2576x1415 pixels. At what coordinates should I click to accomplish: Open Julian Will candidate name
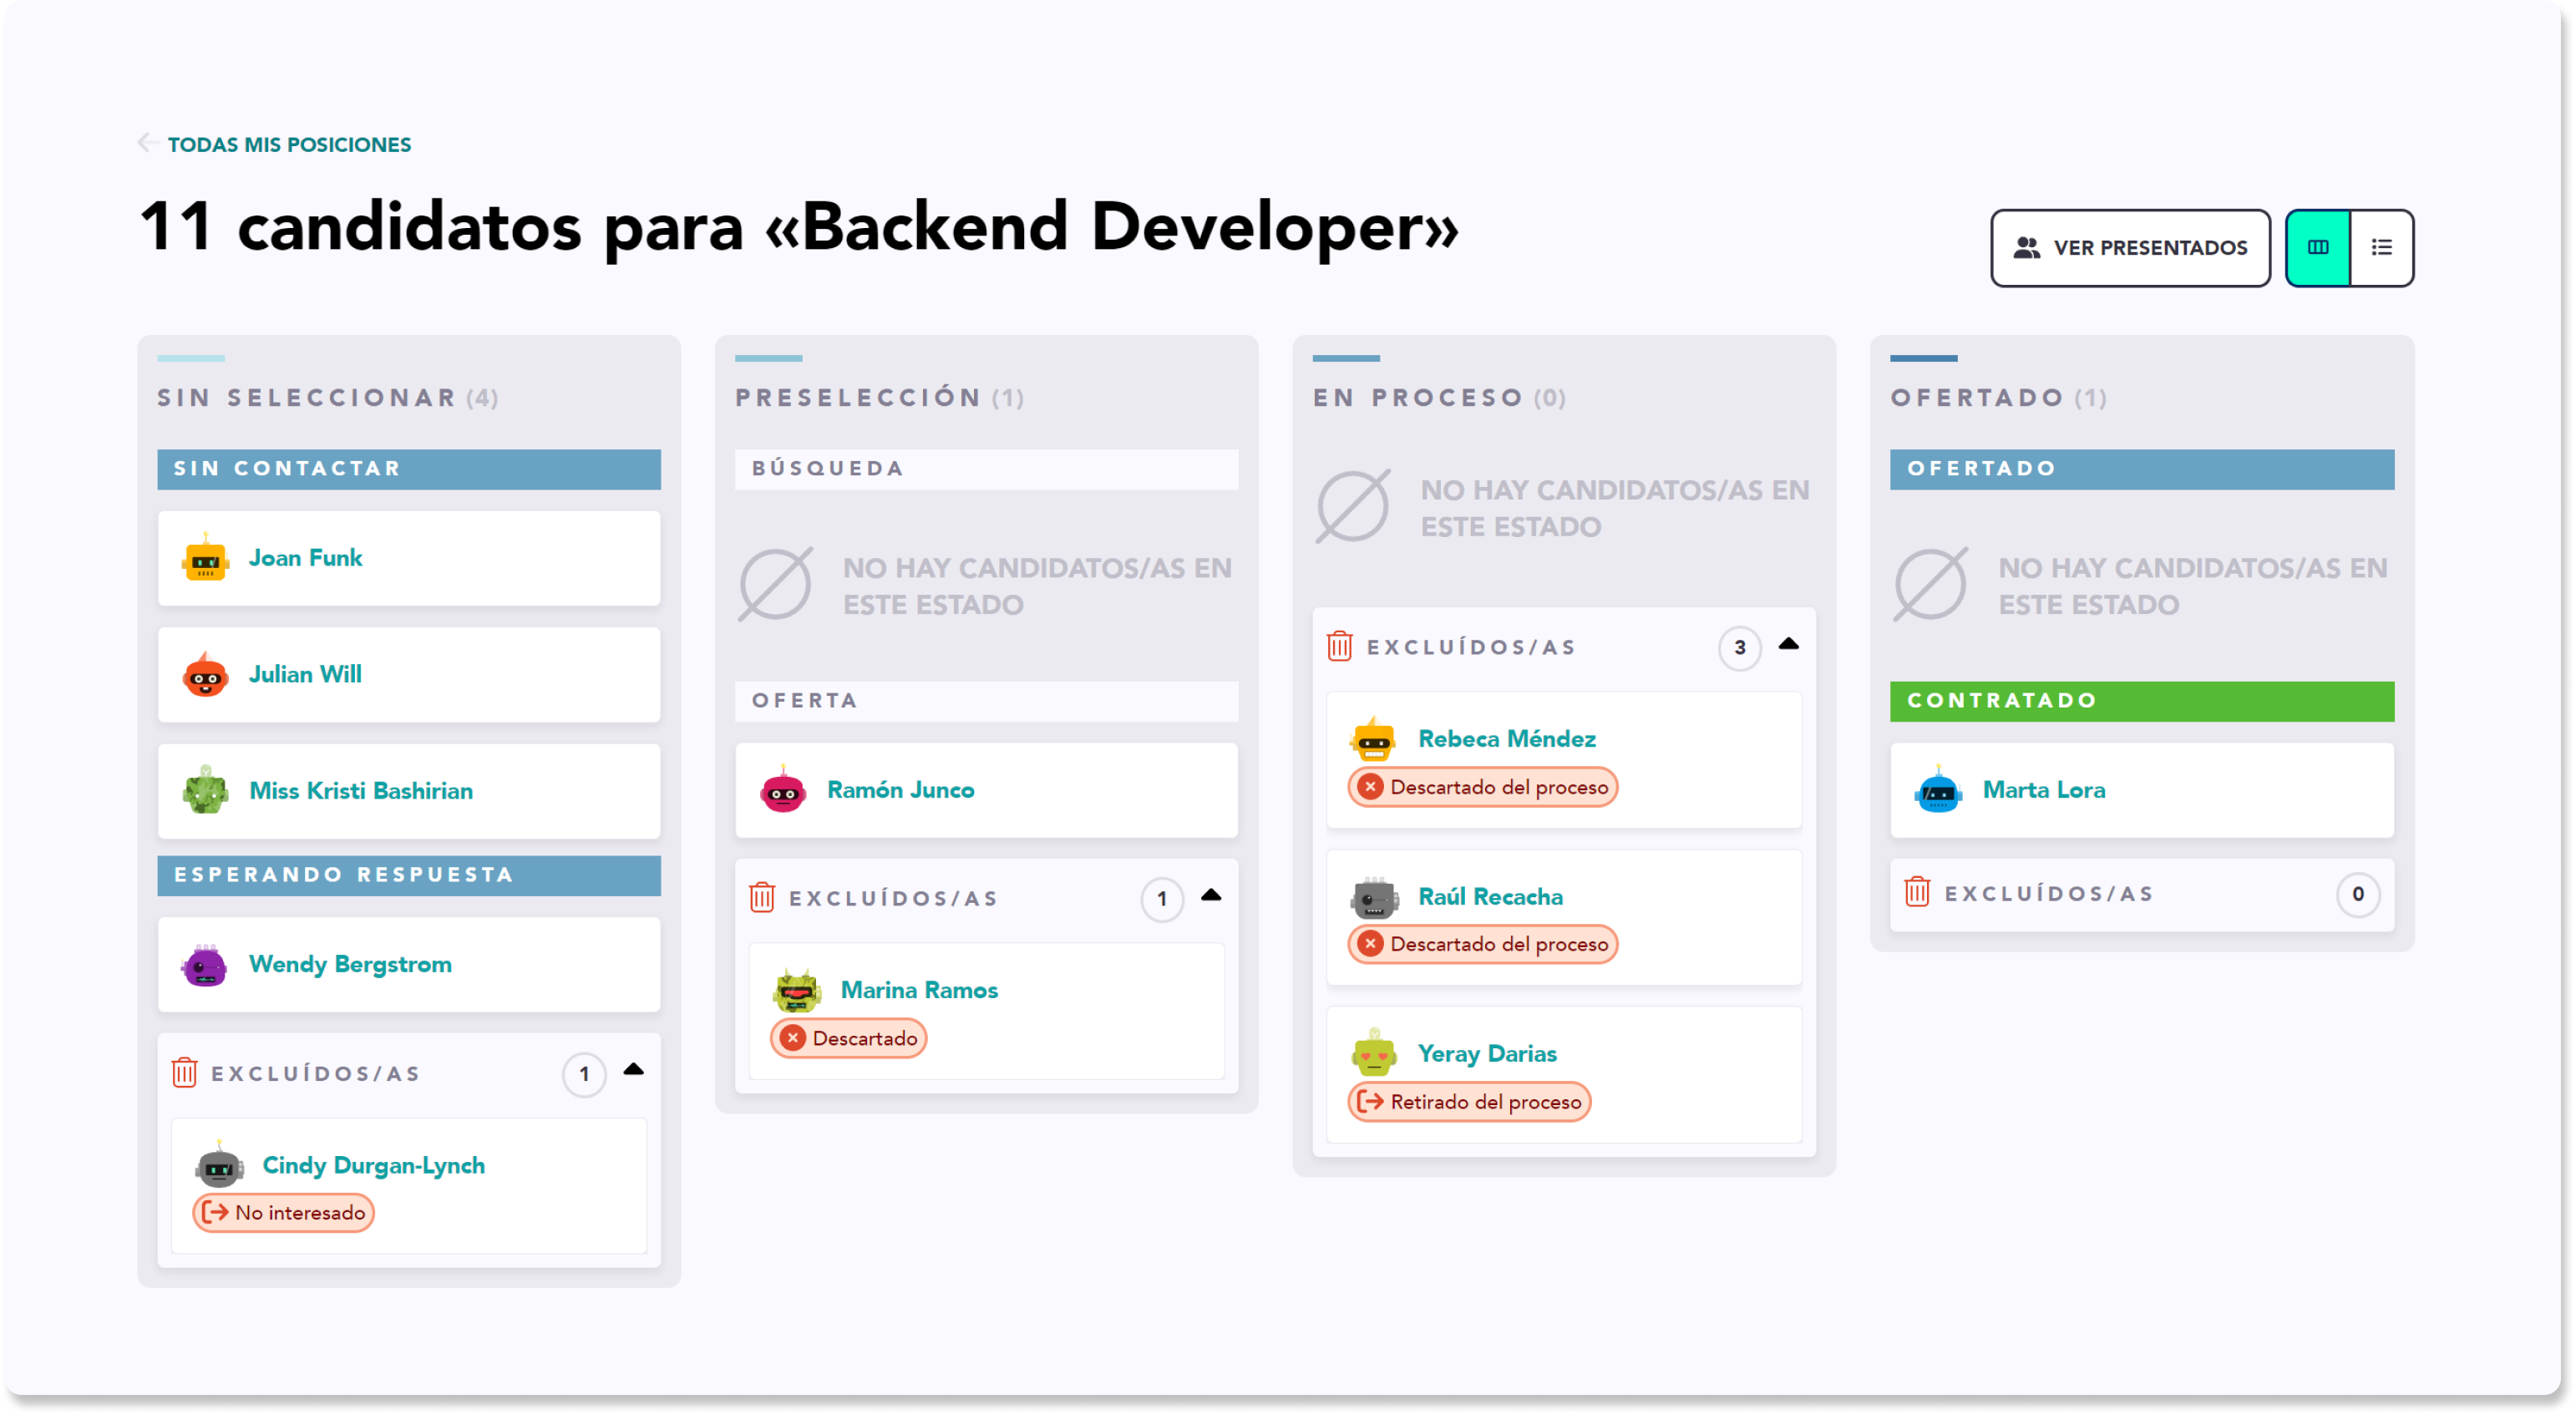coord(305,674)
